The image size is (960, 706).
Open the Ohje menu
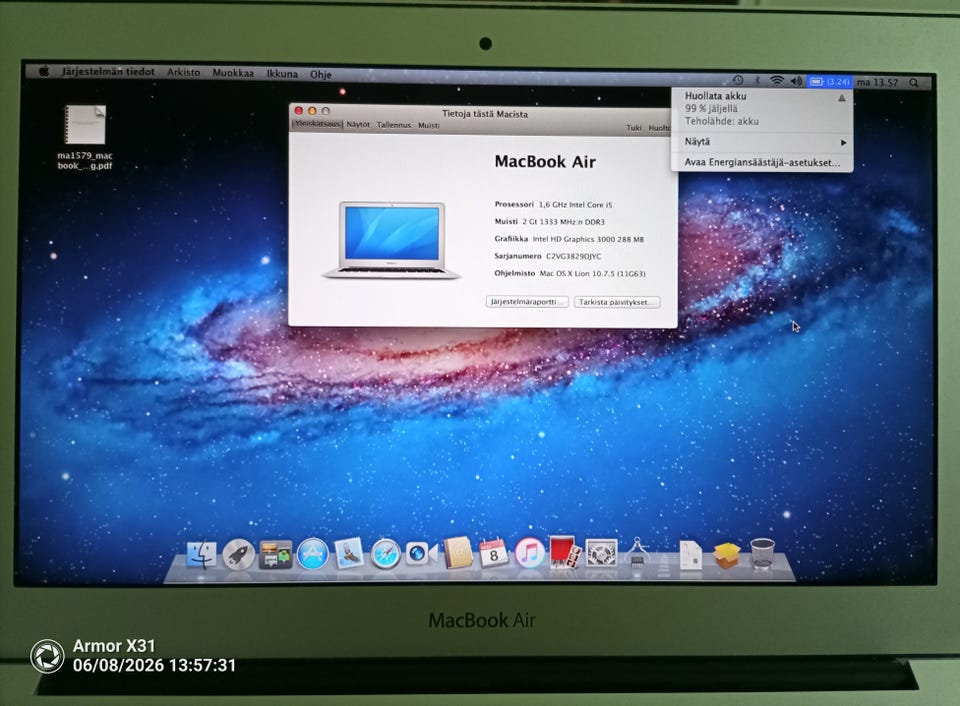321,74
